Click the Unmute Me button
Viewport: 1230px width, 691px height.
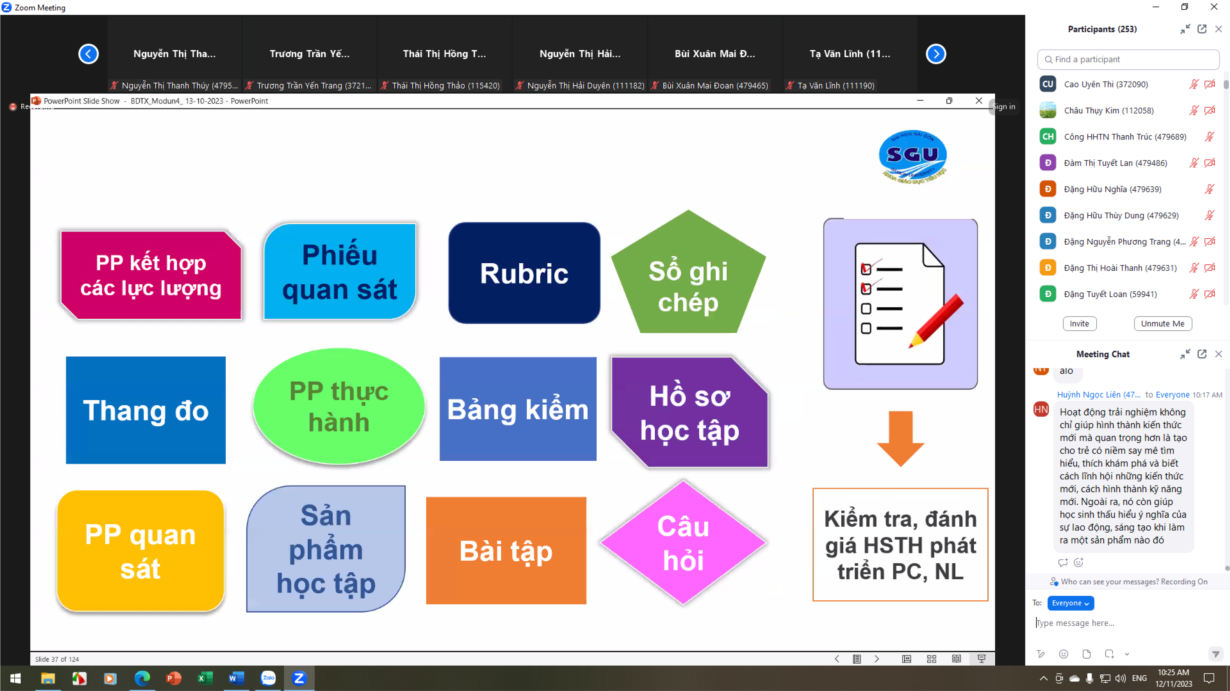(x=1163, y=324)
